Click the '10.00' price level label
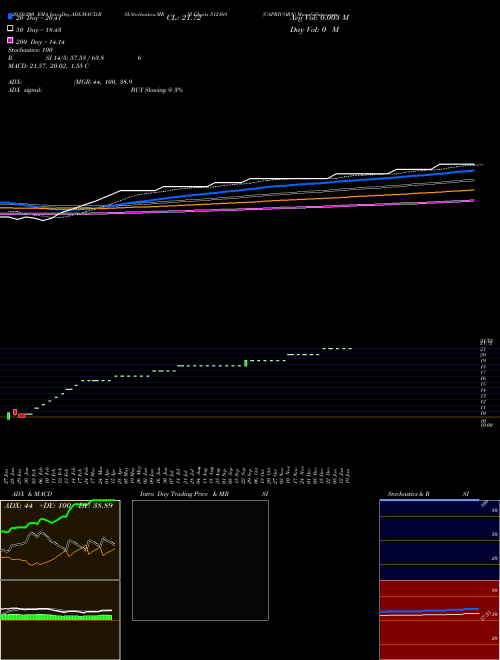The height and width of the screenshot is (660, 500). 487,426
